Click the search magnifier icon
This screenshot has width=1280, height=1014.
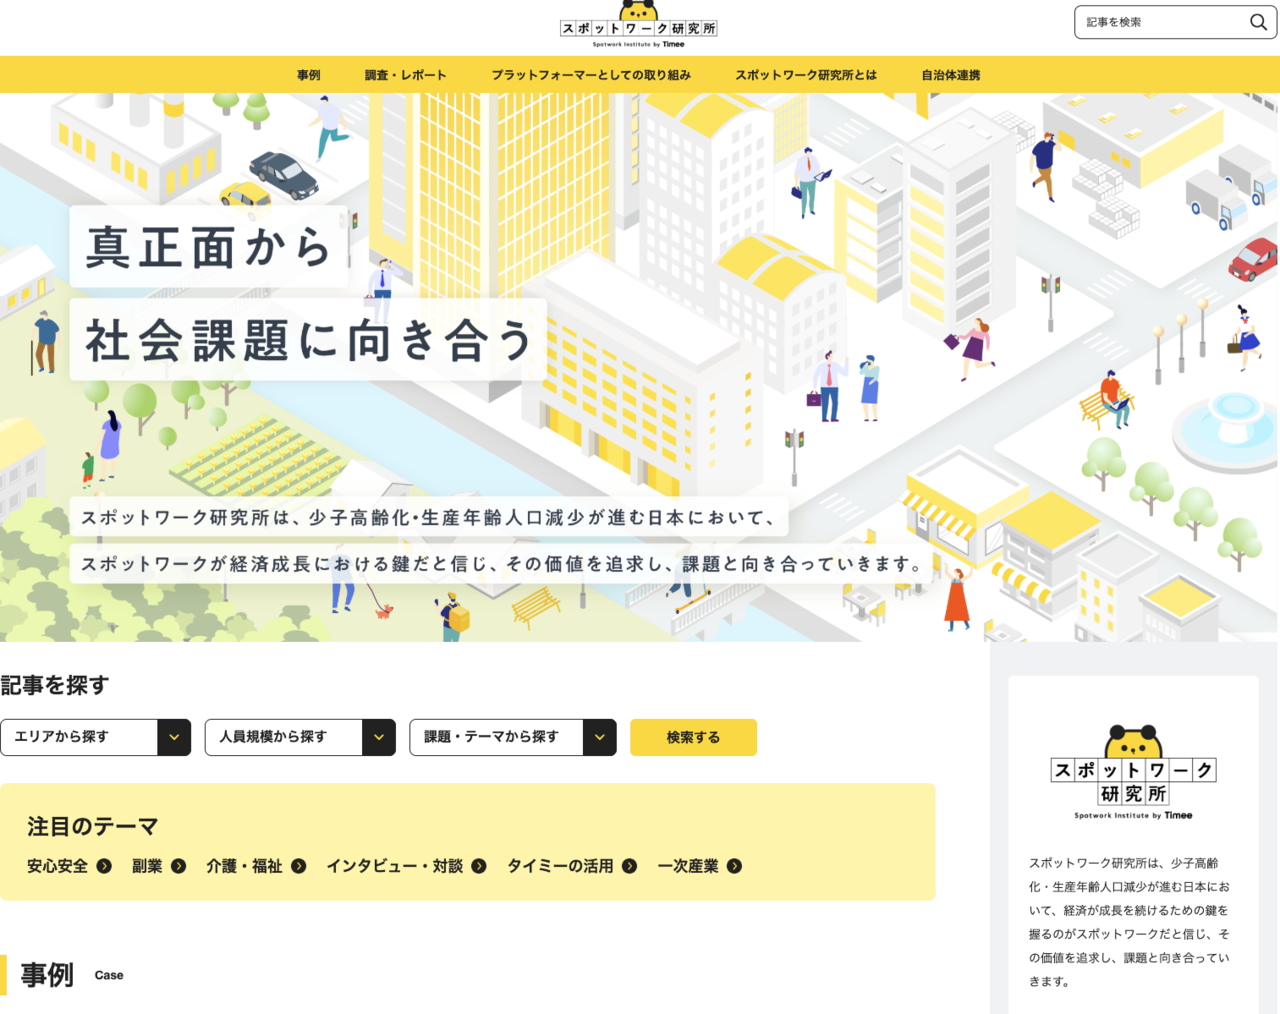(x=1258, y=22)
